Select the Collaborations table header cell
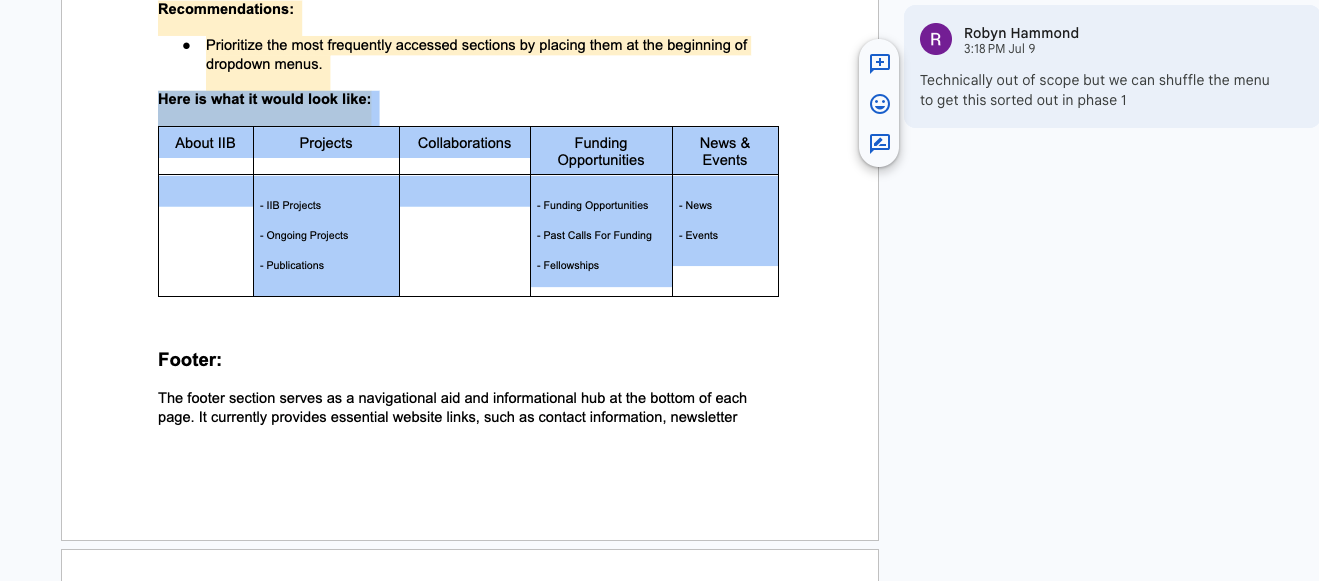This screenshot has height=581, width=1319. click(x=464, y=143)
